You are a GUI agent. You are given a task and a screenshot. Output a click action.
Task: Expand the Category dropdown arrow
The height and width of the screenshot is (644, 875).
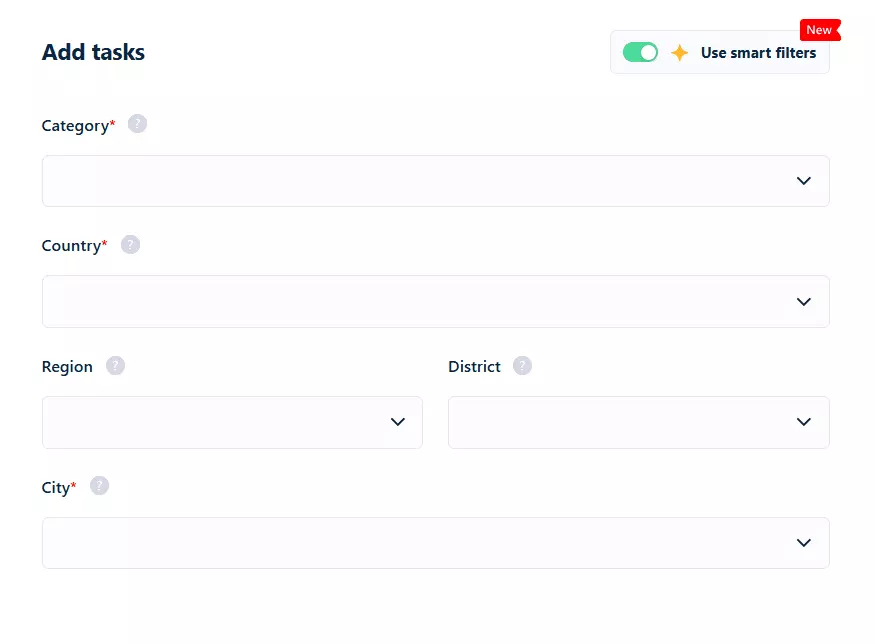(803, 181)
